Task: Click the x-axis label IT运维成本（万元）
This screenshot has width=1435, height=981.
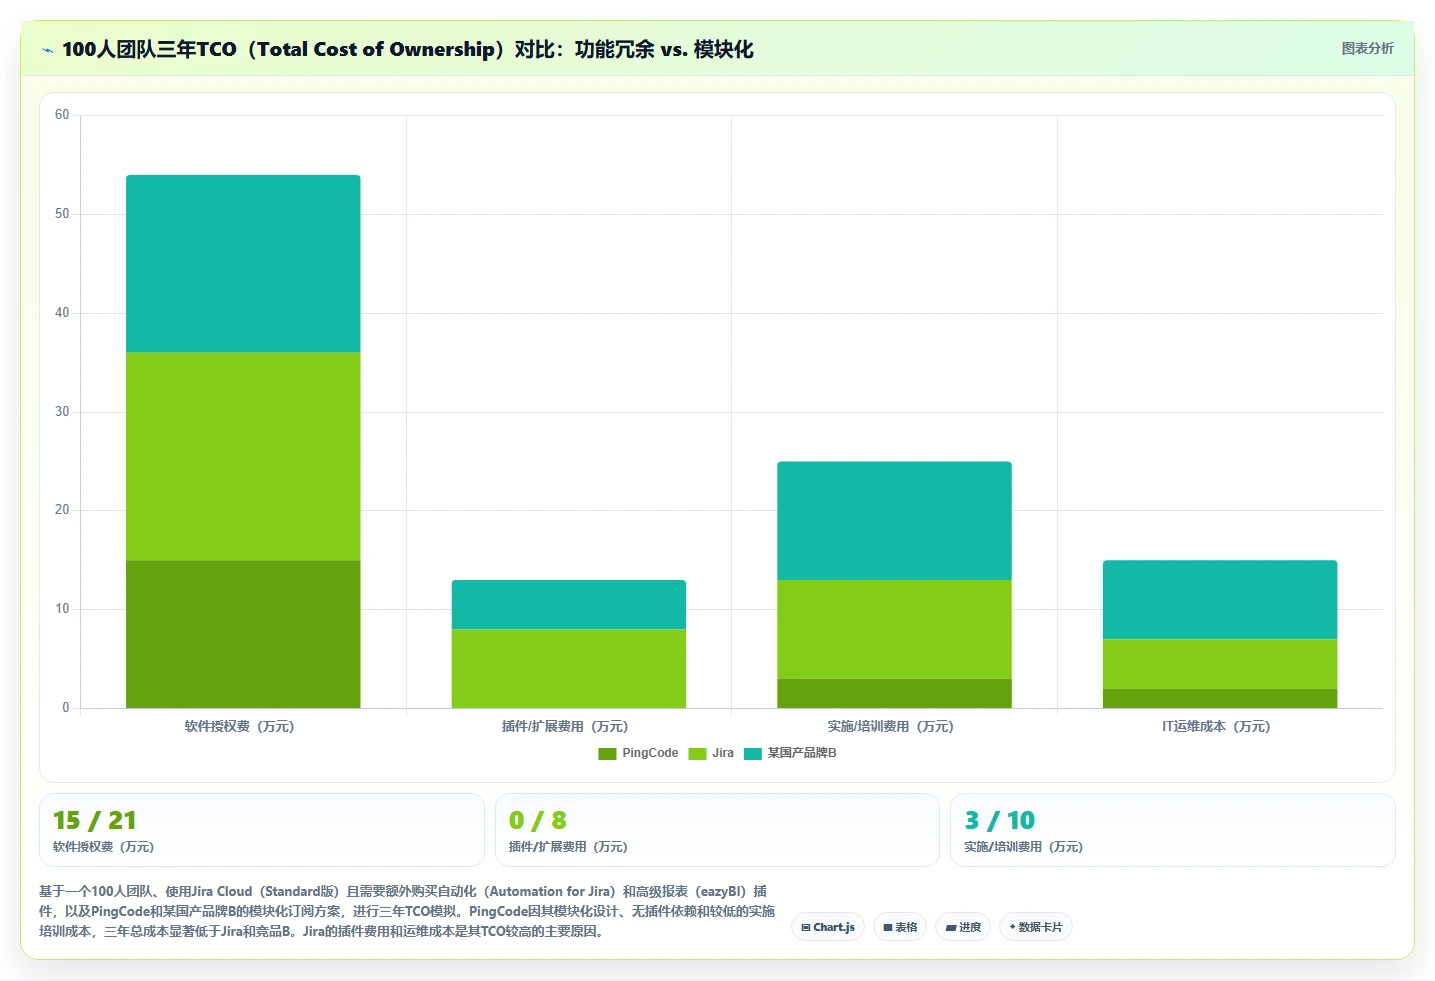Action: pos(1216,726)
